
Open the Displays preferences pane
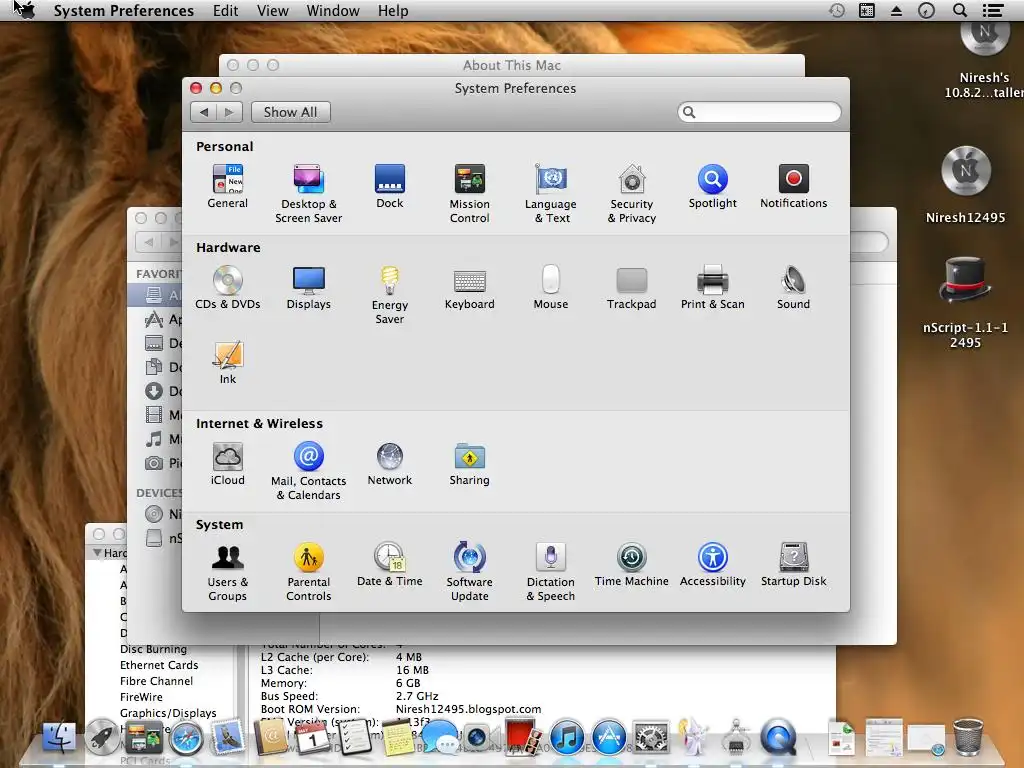point(308,287)
